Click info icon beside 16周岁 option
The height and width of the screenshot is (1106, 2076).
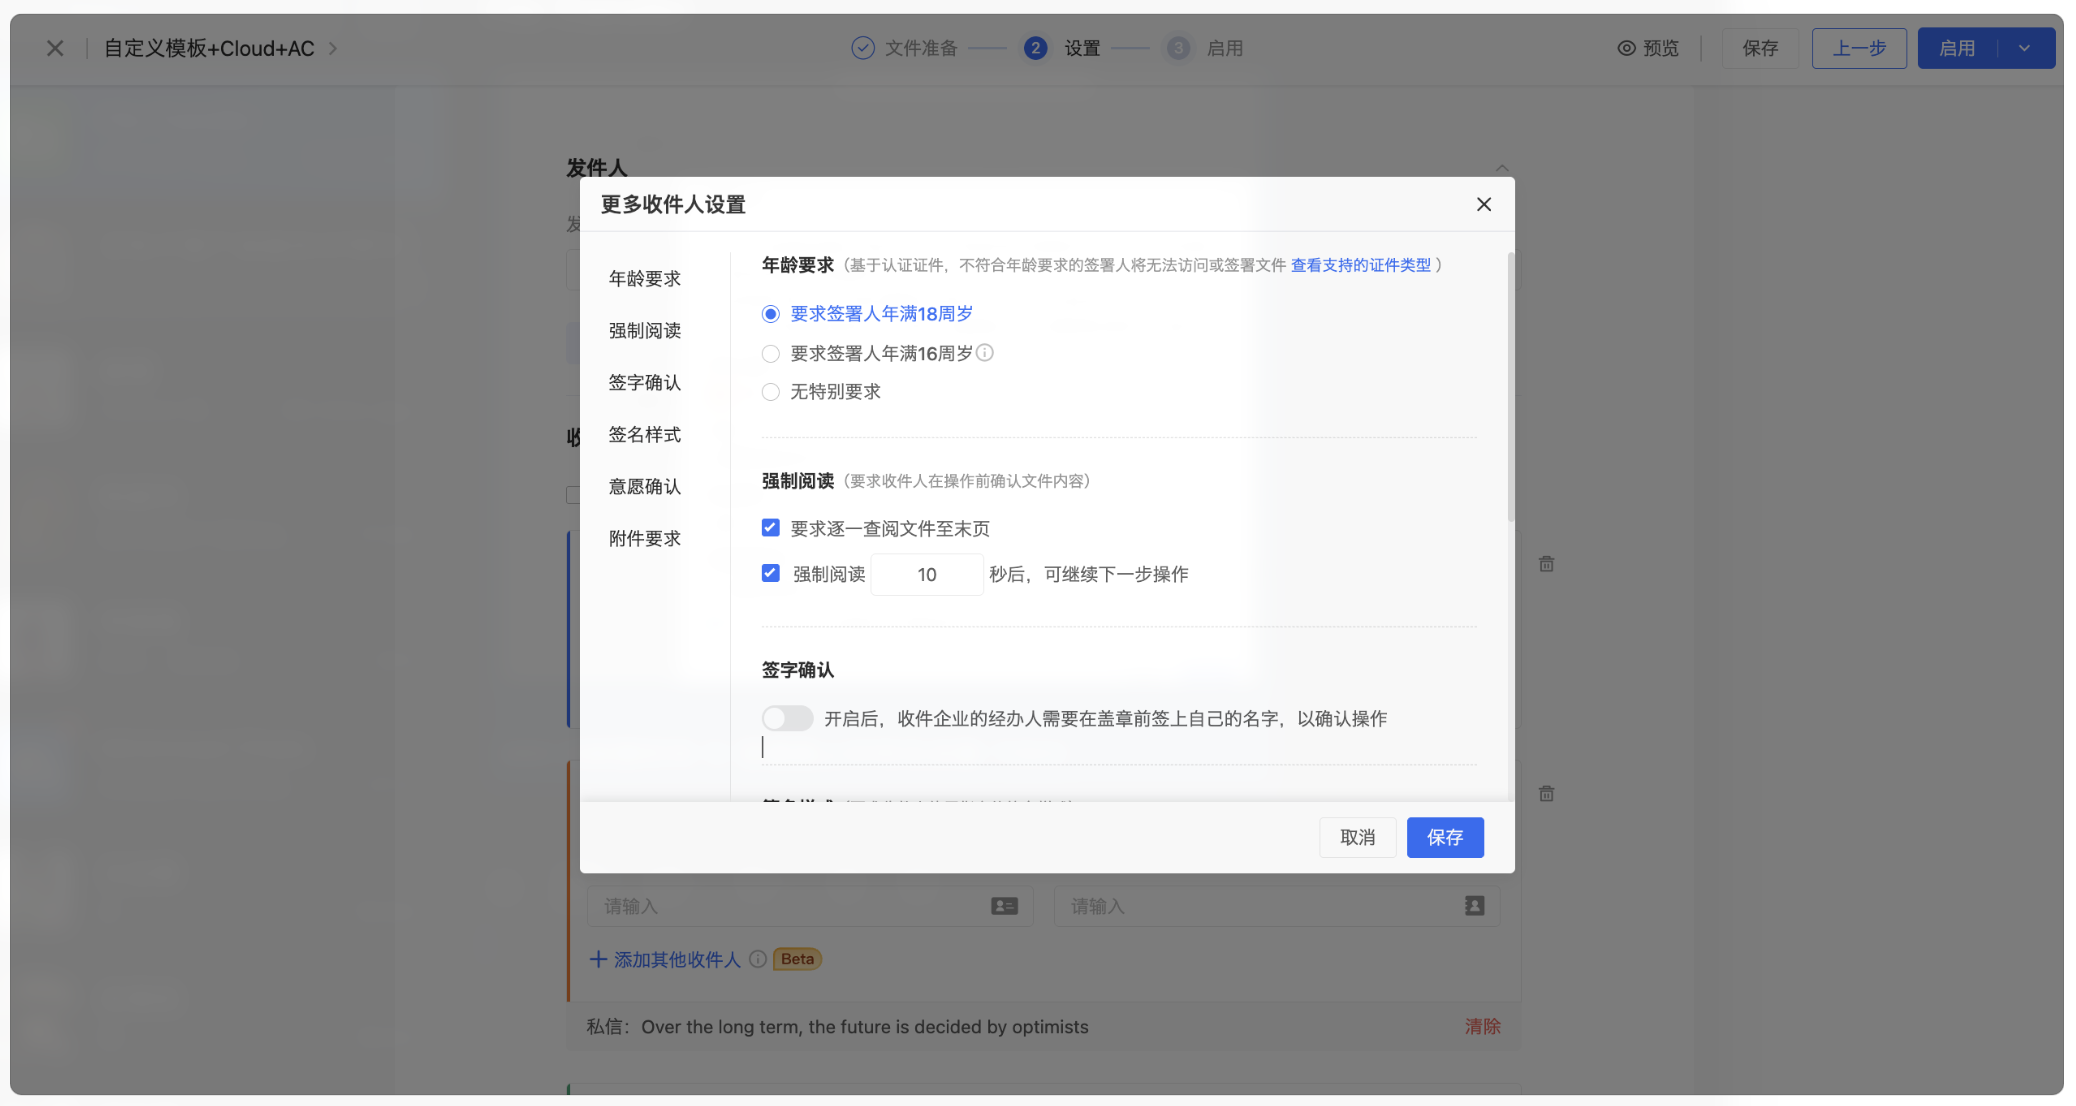(985, 353)
